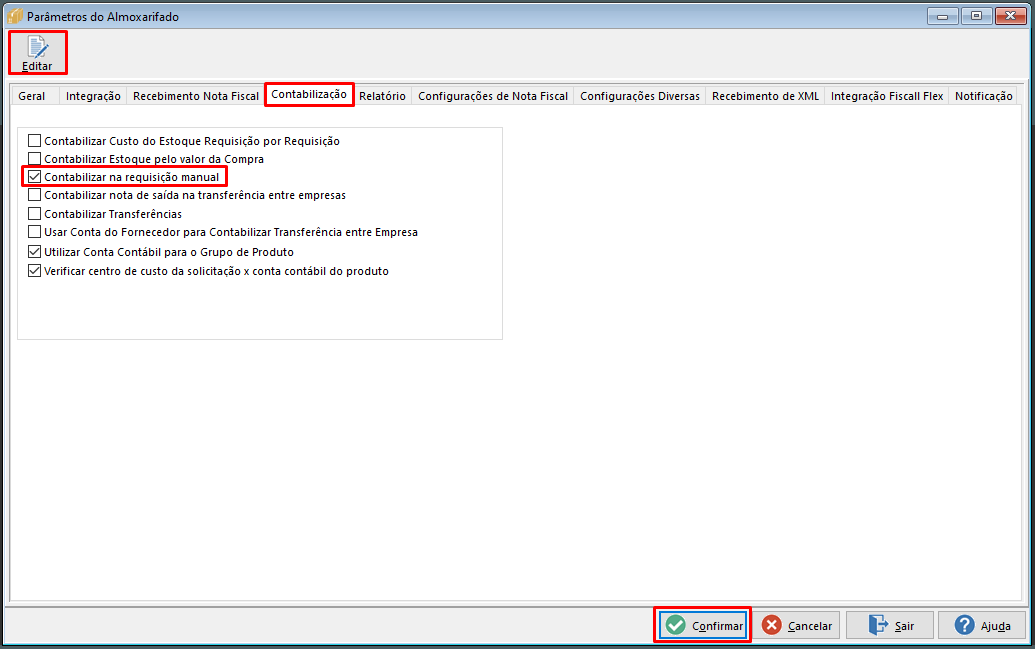Click the Cancelar button
This screenshot has height=649, width=1035.
797,625
